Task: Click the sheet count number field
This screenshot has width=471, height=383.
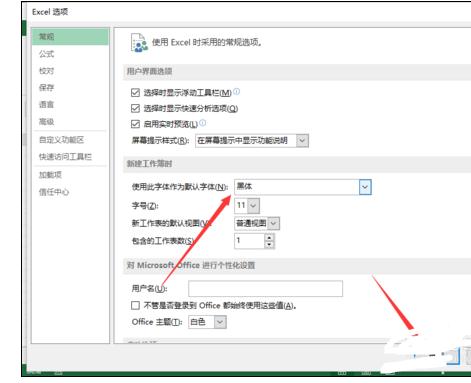Action: [x=250, y=241]
